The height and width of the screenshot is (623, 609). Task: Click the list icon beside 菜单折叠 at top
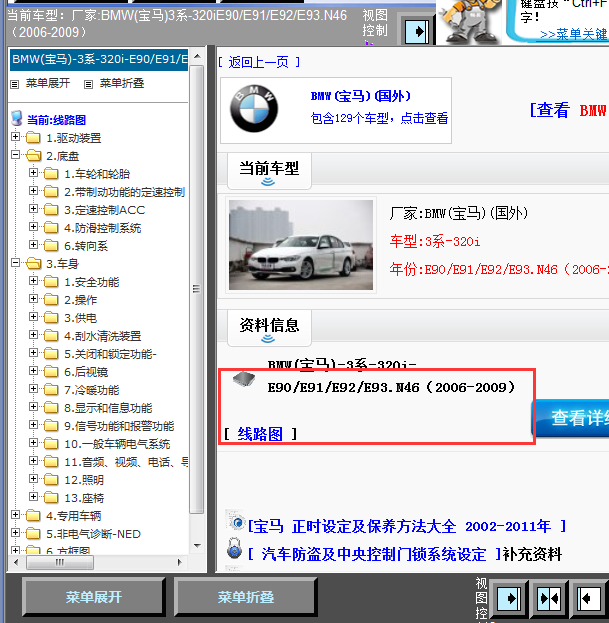coord(88,84)
